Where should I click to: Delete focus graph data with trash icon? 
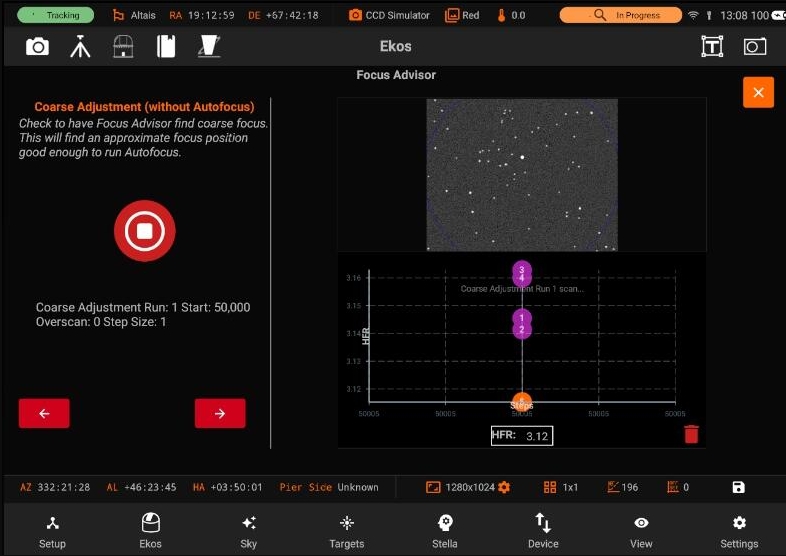[x=691, y=434]
